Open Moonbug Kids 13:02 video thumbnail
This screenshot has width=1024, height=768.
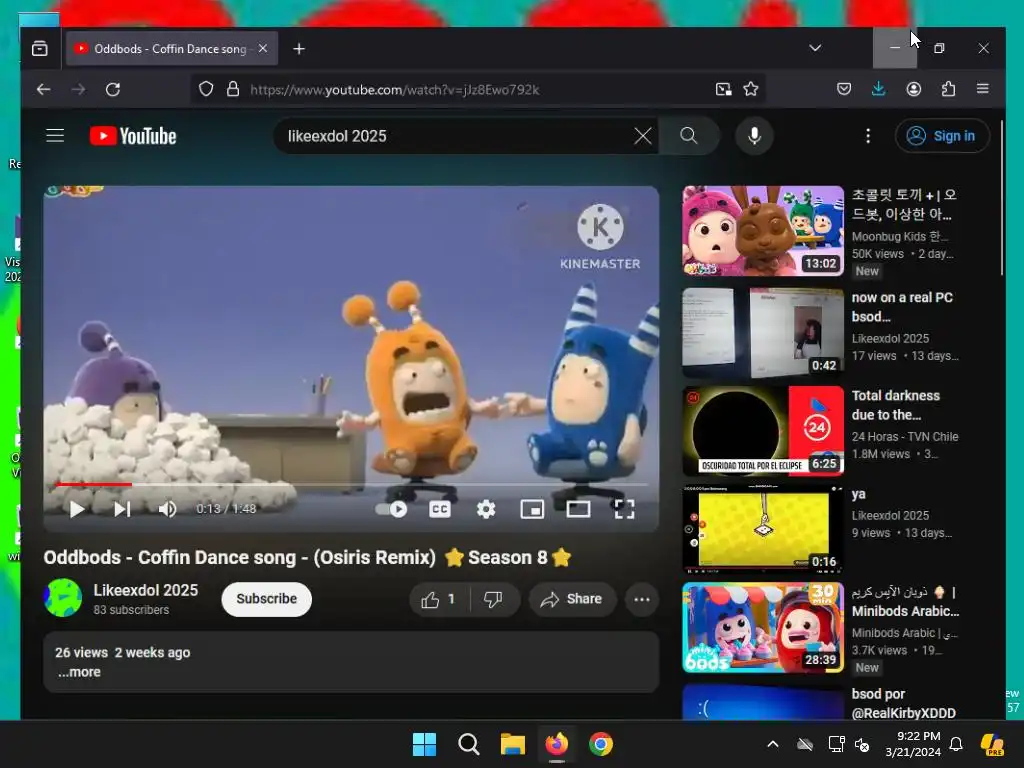(763, 231)
